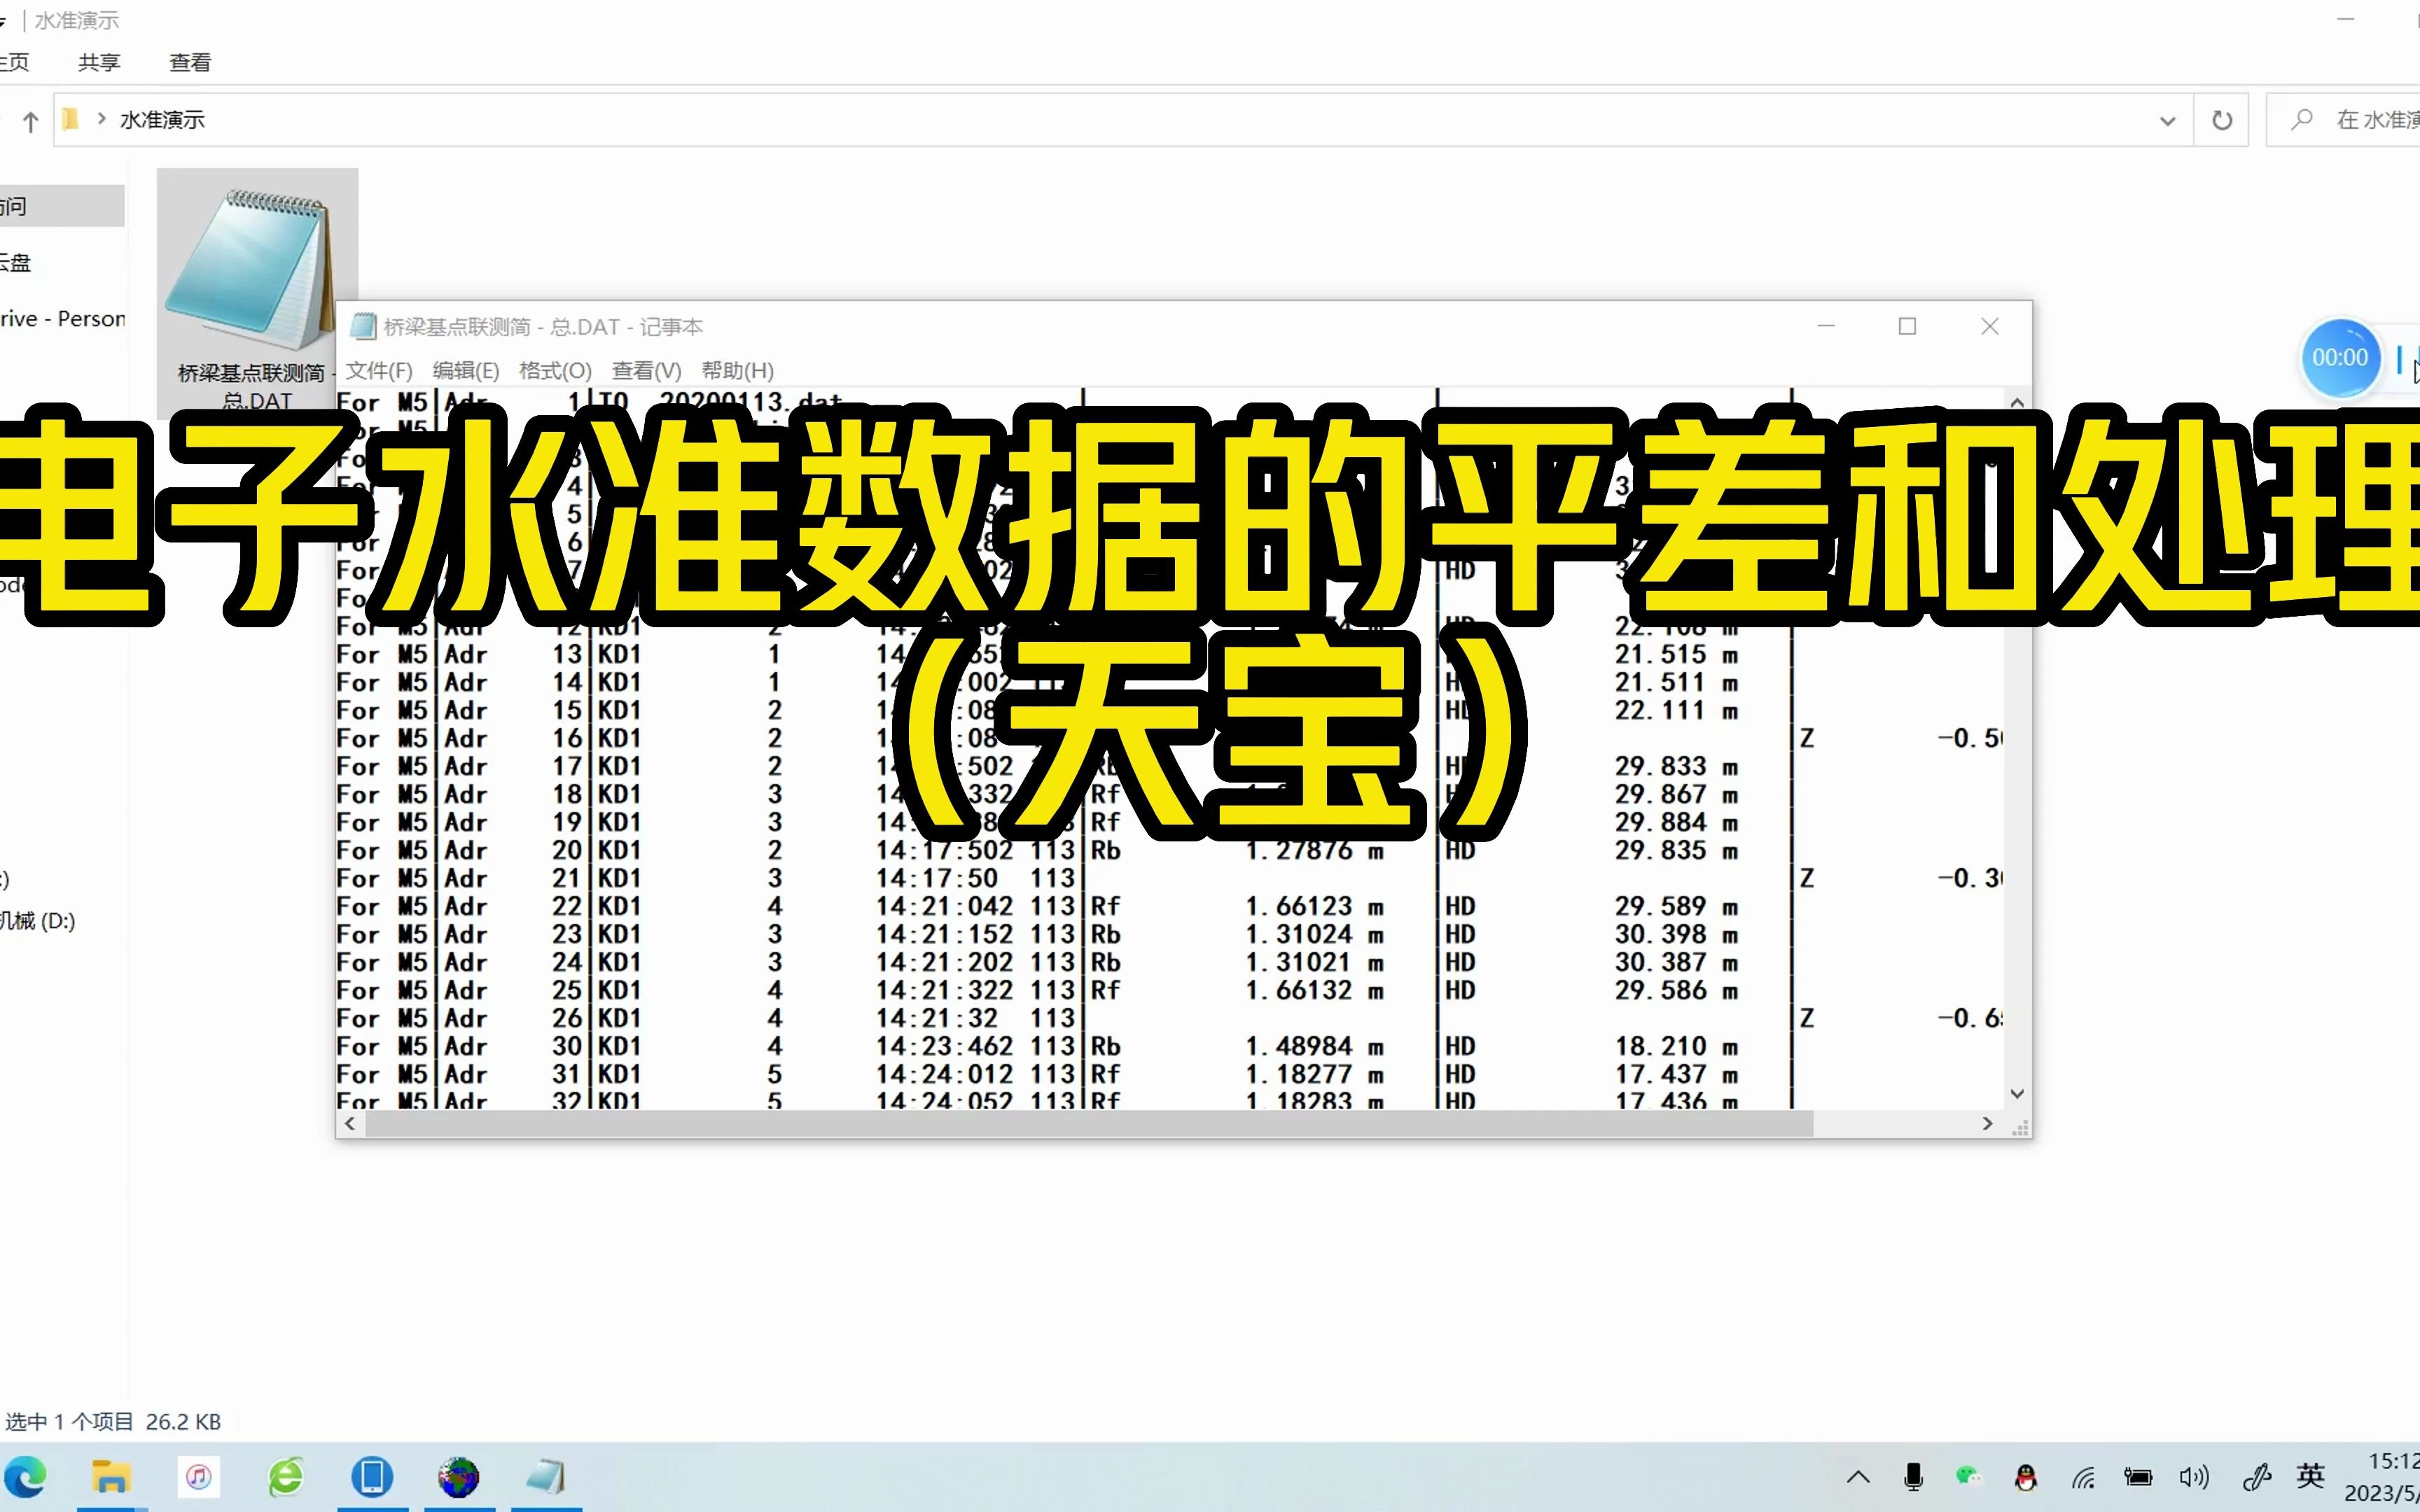This screenshot has width=2420, height=1512.
Task: Click the 00:00 recording timer bubble
Action: click(2339, 358)
